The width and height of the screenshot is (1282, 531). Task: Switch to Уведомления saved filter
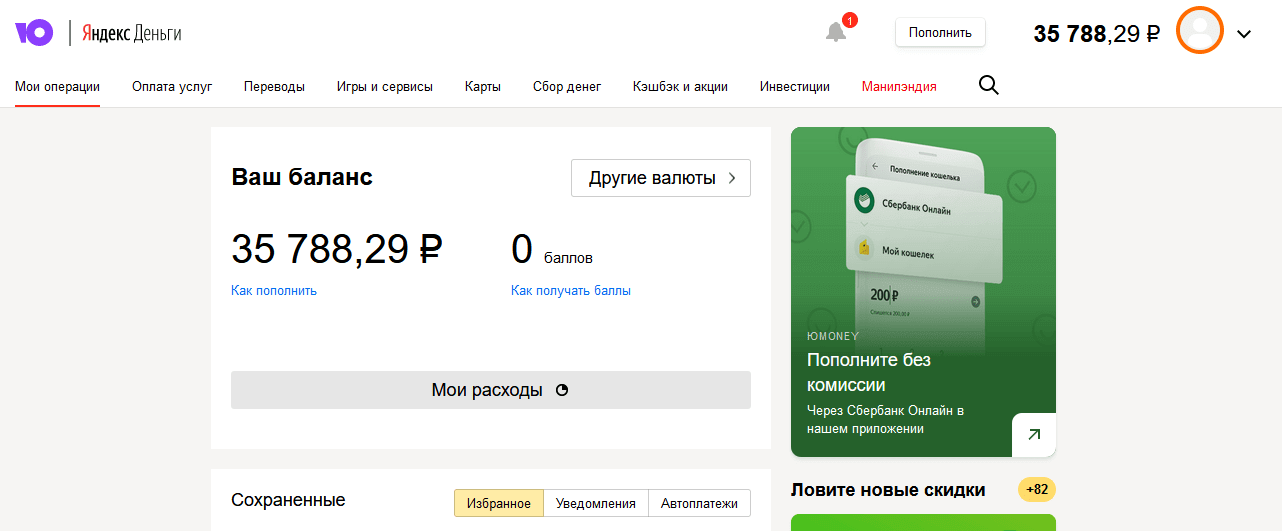(x=596, y=503)
